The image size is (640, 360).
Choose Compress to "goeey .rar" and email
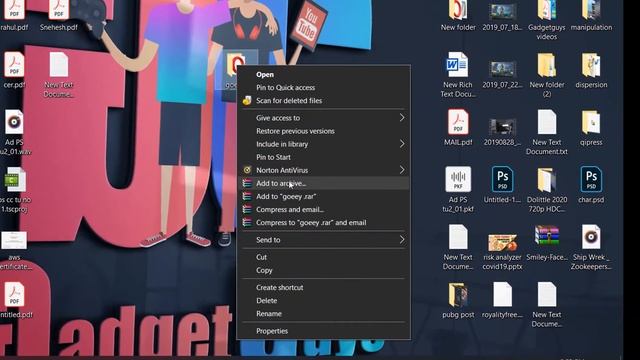click(x=324, y=222)
